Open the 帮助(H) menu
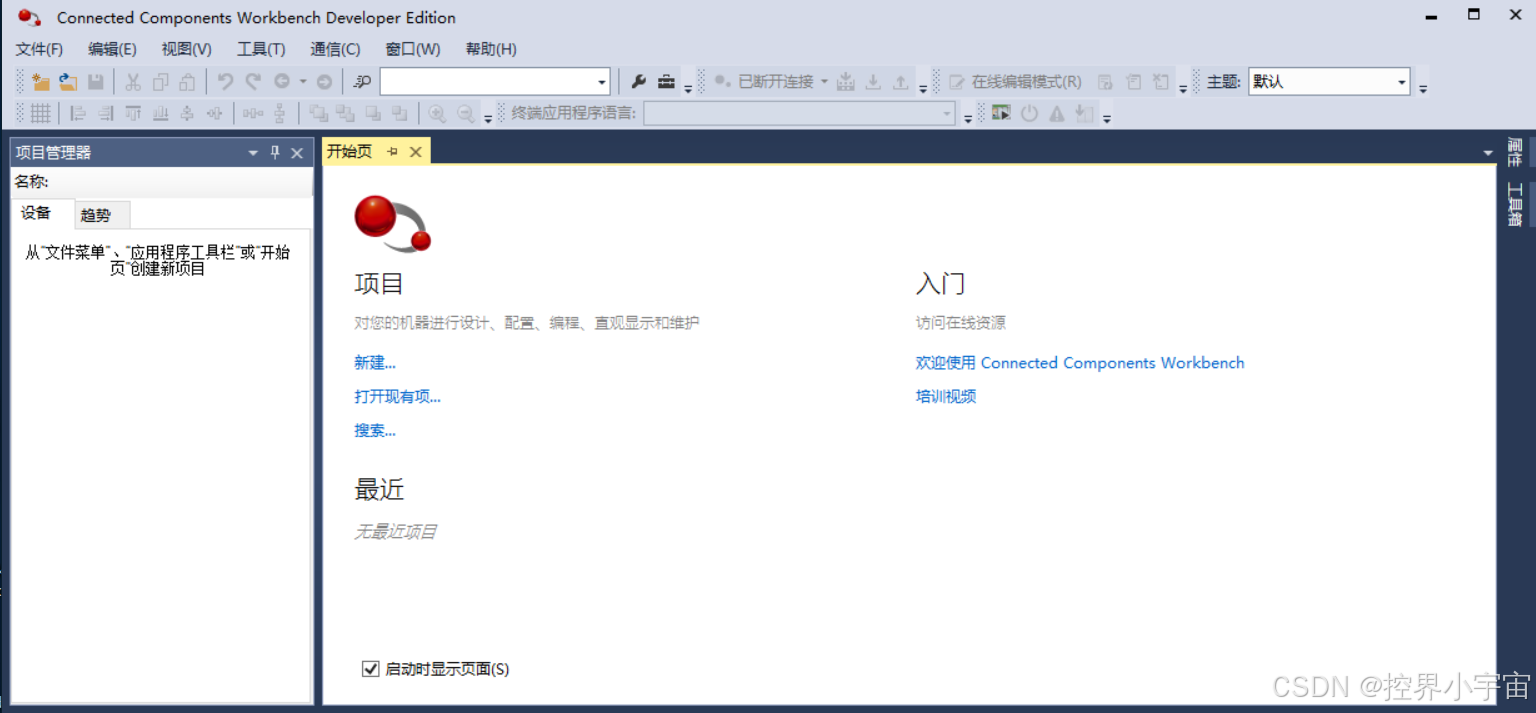 click(x=491, y=49)
